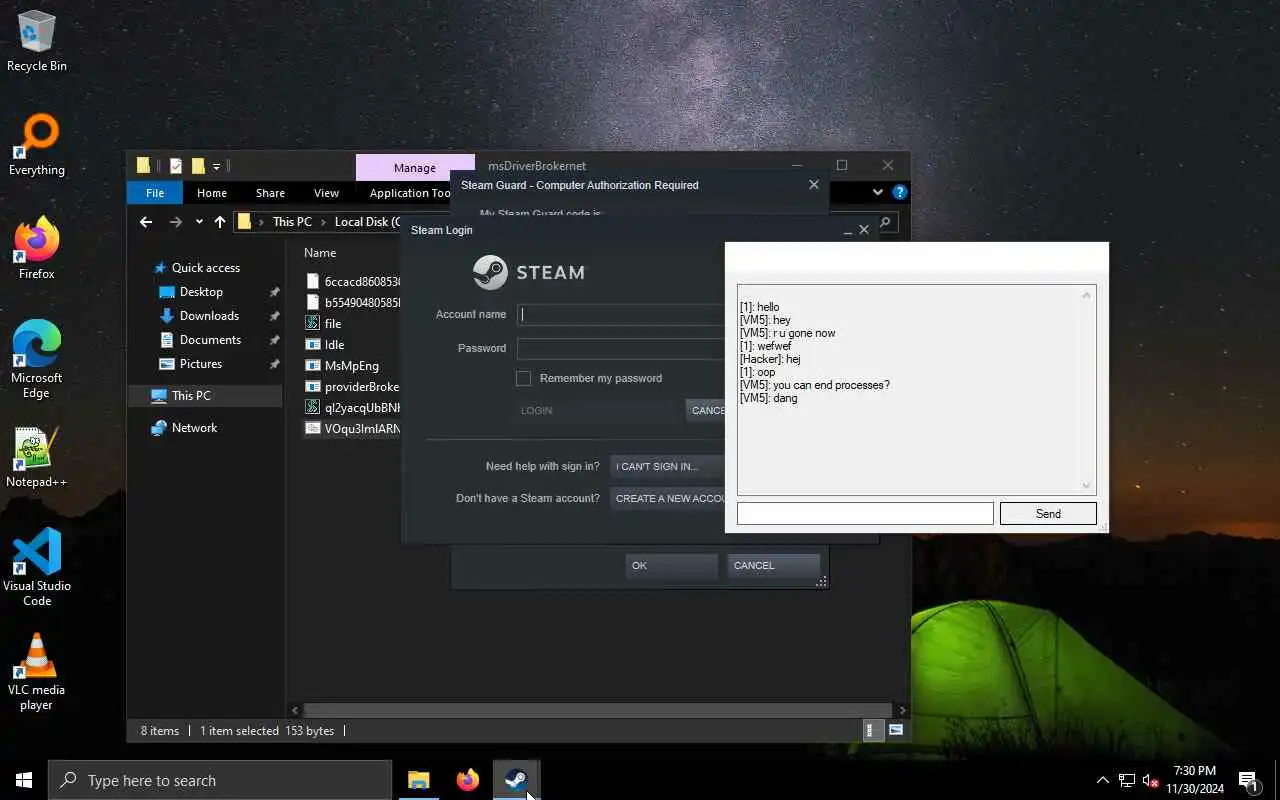Screen dimensions: 1280x800
Task: Open recent locations dropdown in File Explorer
Action: pyautogui.click(x=199, y=222)
